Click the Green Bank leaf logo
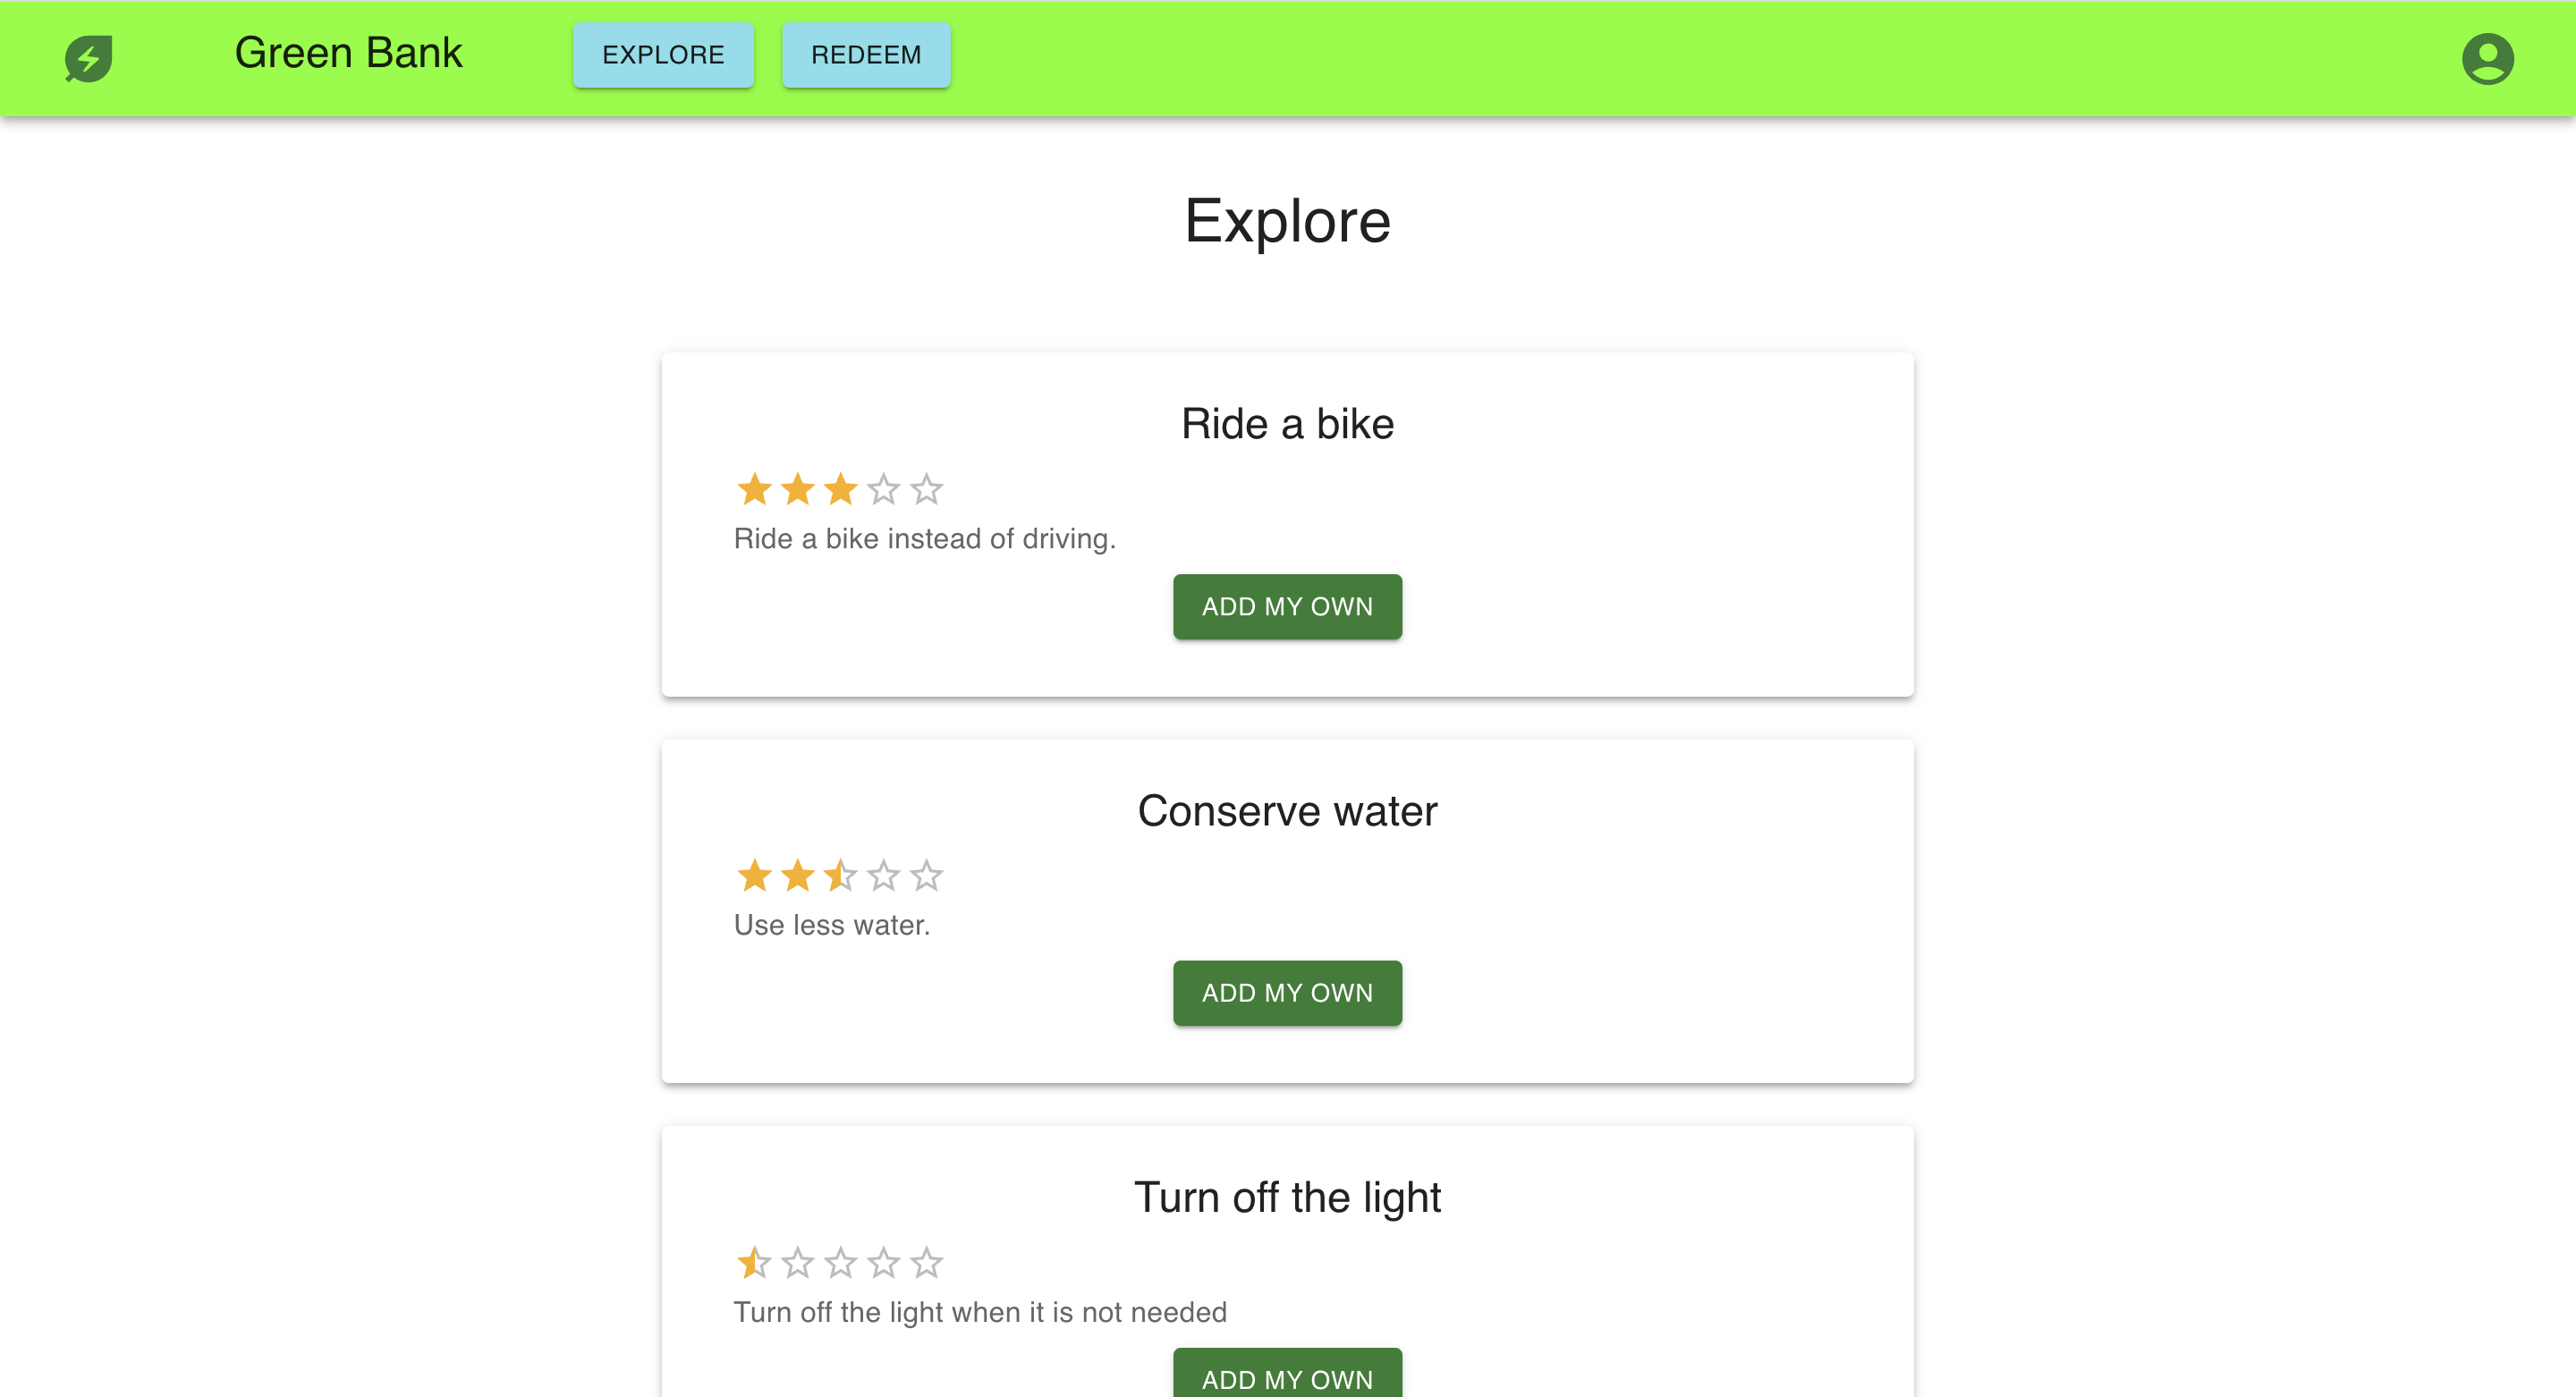The width and height of the screenshot is (2576, 1397). [x=88, y=58]
